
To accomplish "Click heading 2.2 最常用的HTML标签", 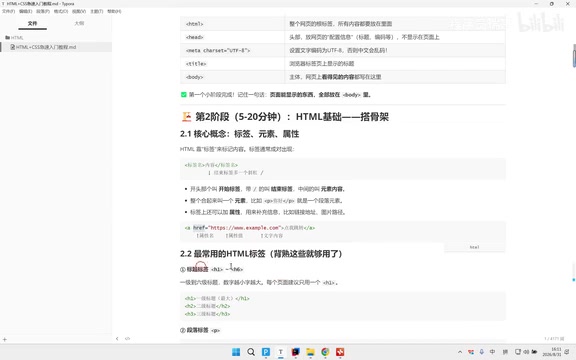I will [x=261, y=254].
